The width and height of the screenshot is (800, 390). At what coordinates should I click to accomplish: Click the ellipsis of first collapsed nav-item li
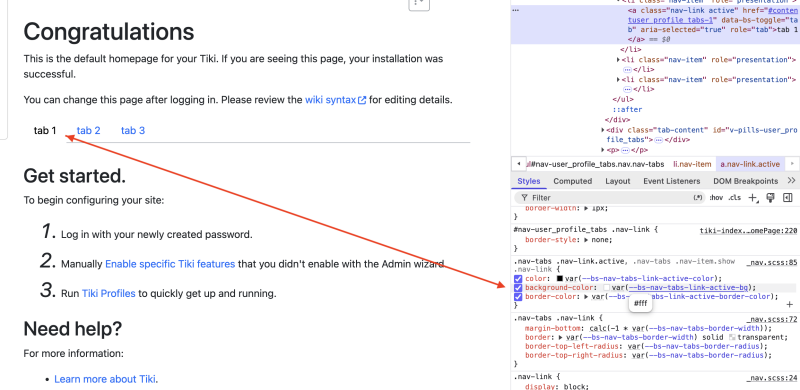point(627,69)
